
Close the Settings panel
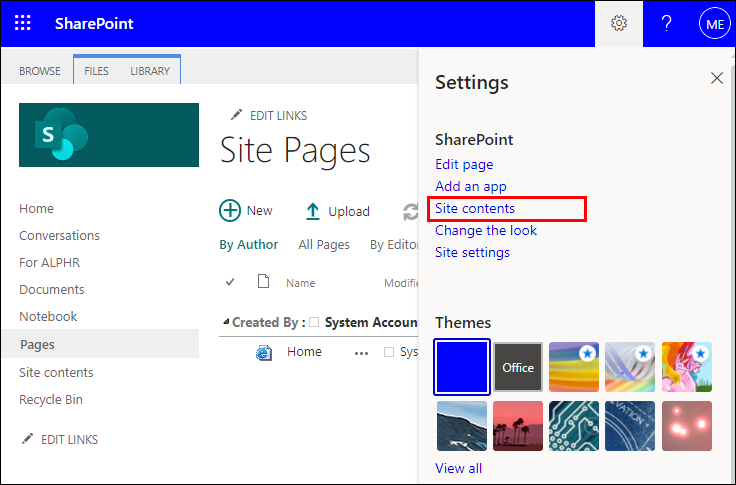(x=716, y=78)
